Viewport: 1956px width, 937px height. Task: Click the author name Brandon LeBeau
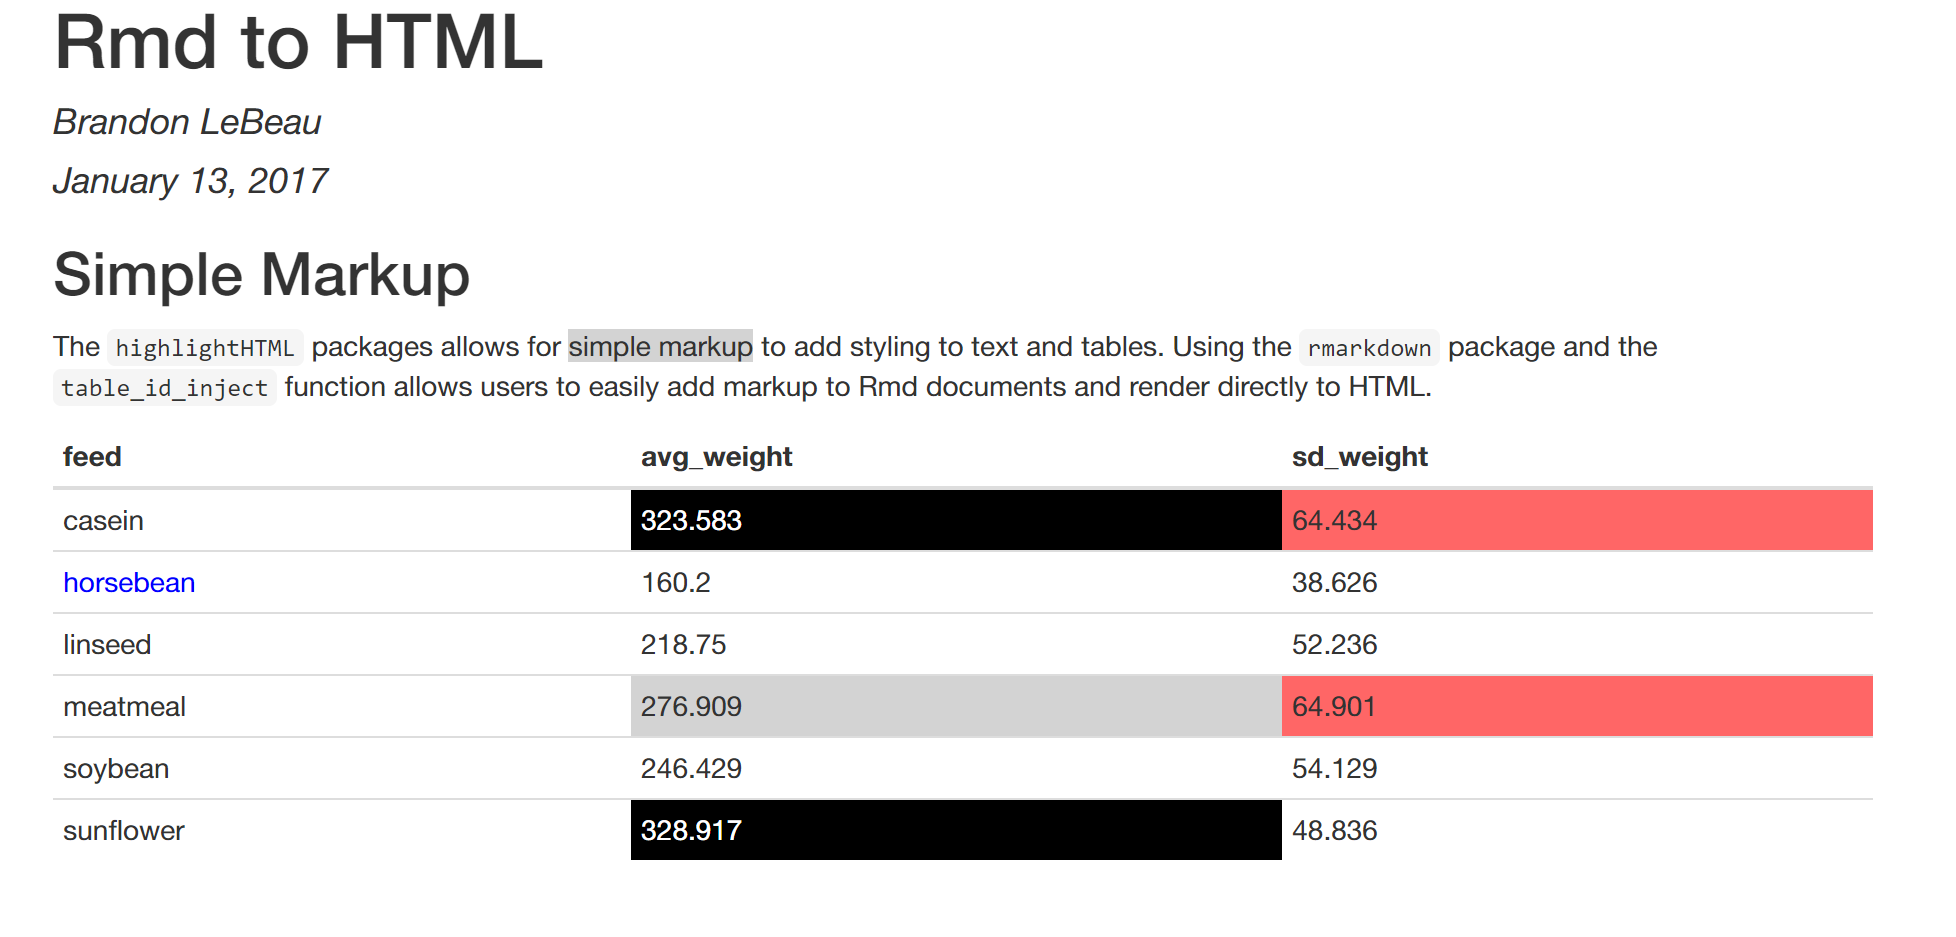pyautogui.click(x=187, y=122)
